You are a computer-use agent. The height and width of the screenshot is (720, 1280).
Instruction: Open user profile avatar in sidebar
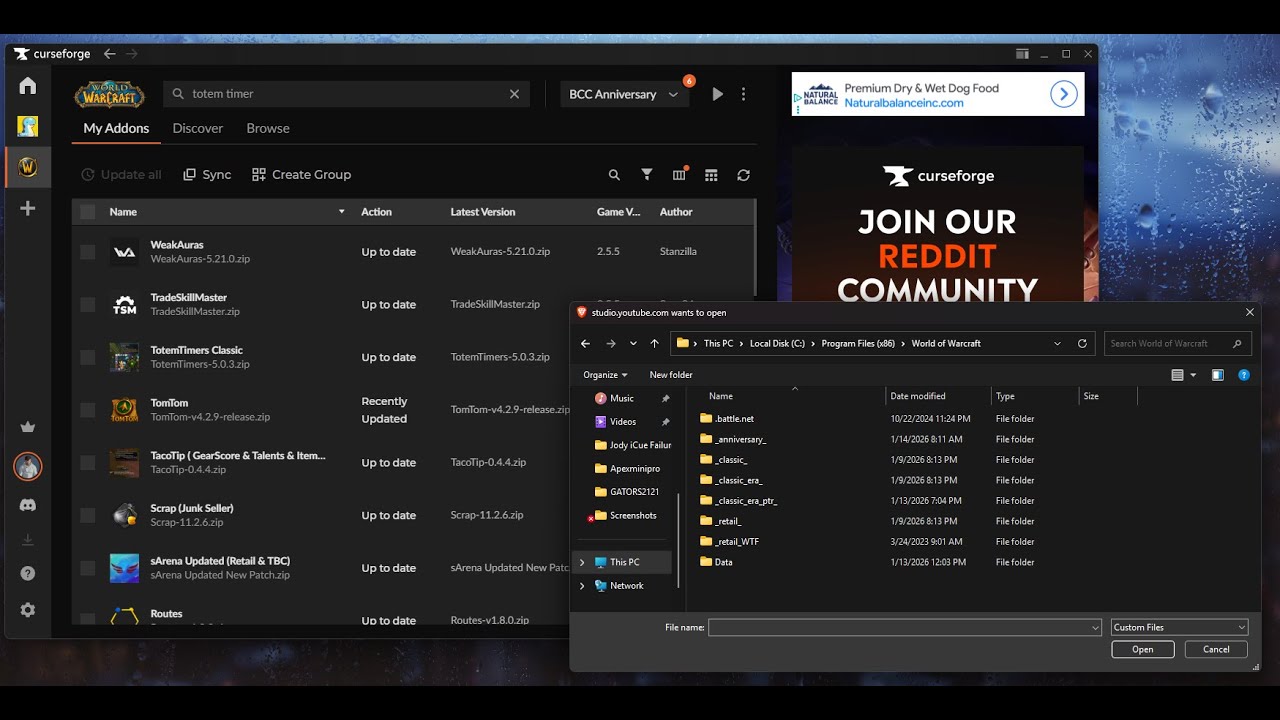click(x=28, y=466)
